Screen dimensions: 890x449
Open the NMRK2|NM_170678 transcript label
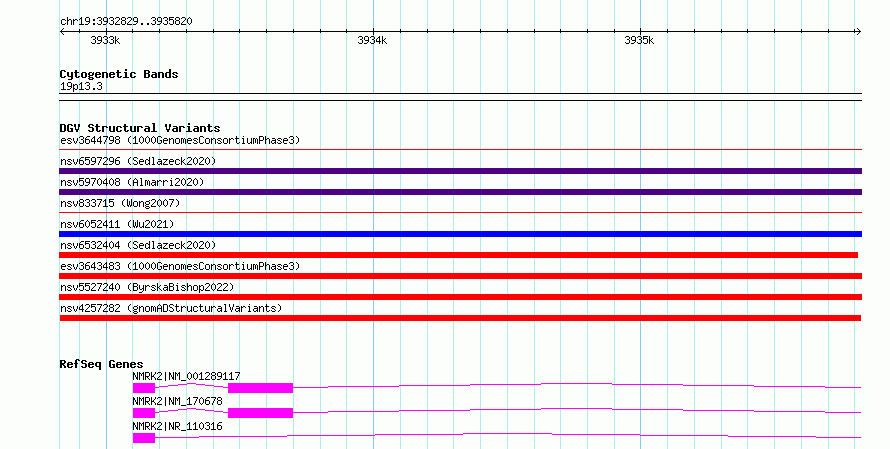tap(177, 401)
